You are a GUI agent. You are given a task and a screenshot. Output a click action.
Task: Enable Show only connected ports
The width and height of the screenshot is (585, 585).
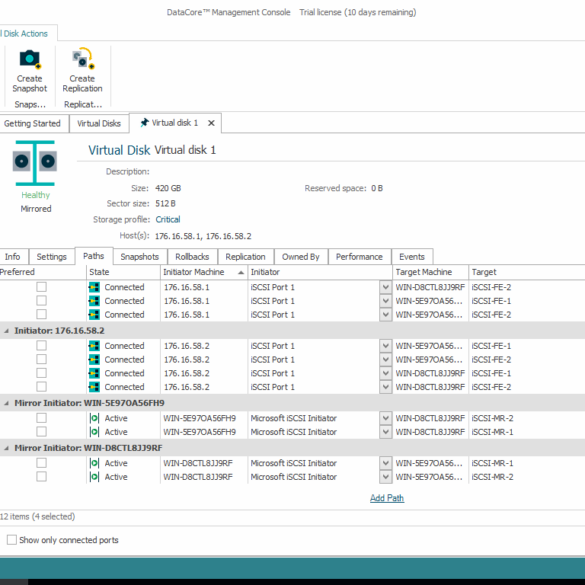(12, 540)
